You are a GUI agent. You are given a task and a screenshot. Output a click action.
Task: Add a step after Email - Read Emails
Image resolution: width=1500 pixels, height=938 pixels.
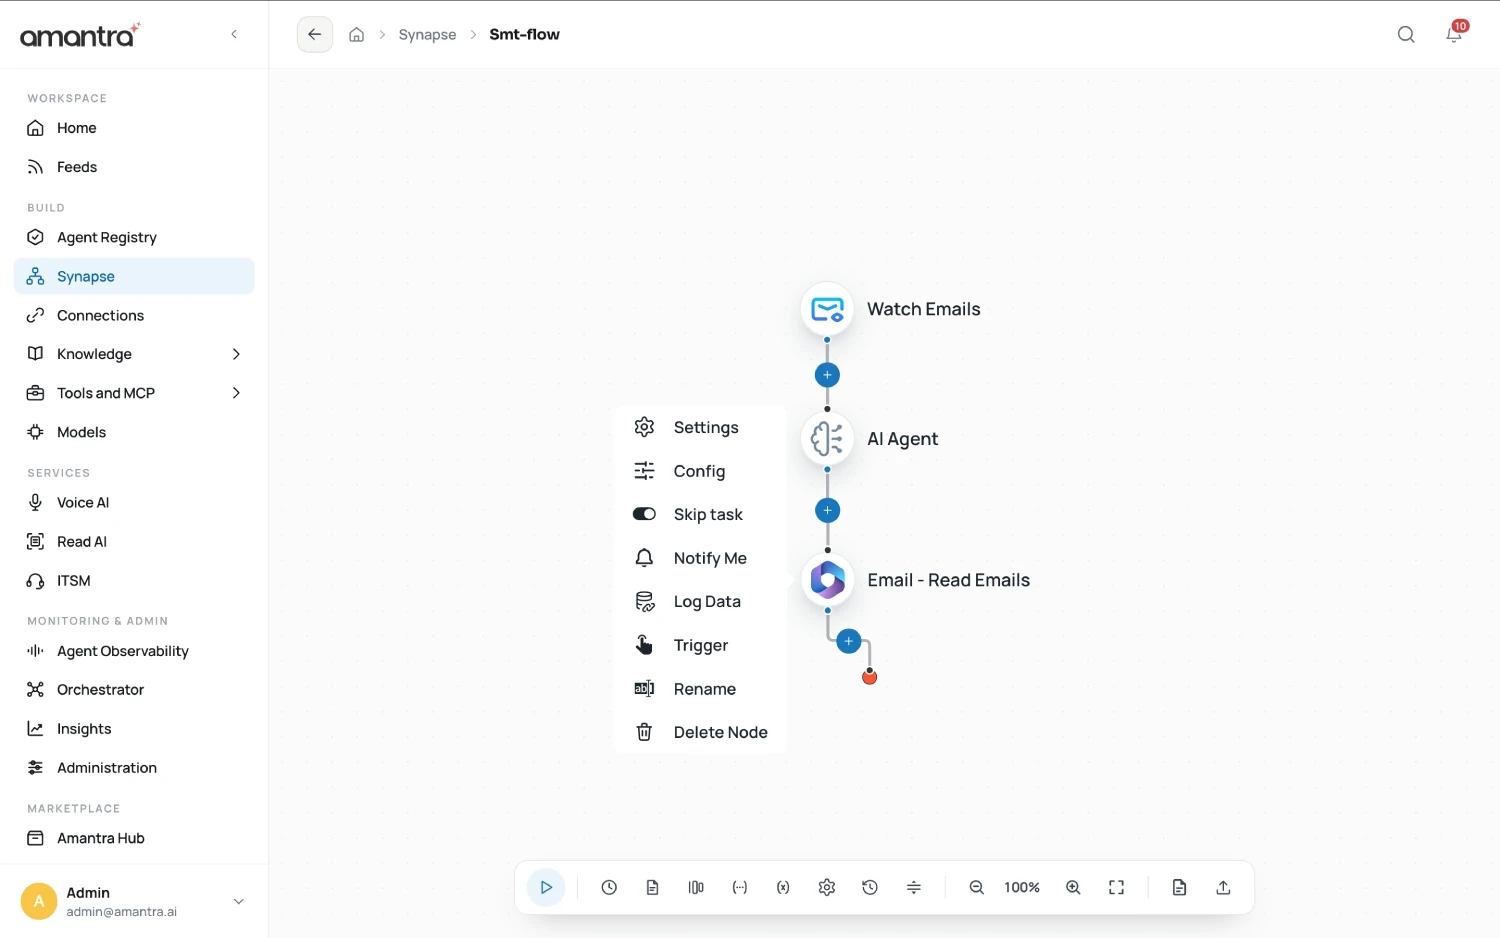point(848,641)
